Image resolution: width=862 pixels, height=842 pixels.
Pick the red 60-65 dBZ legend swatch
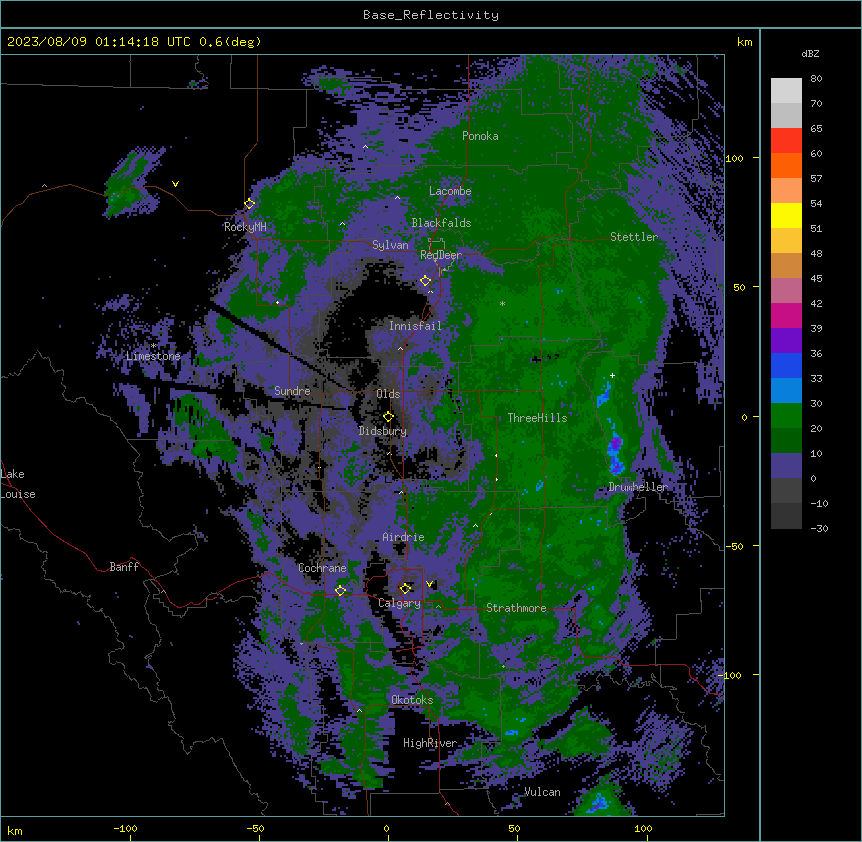click(786, 141)
